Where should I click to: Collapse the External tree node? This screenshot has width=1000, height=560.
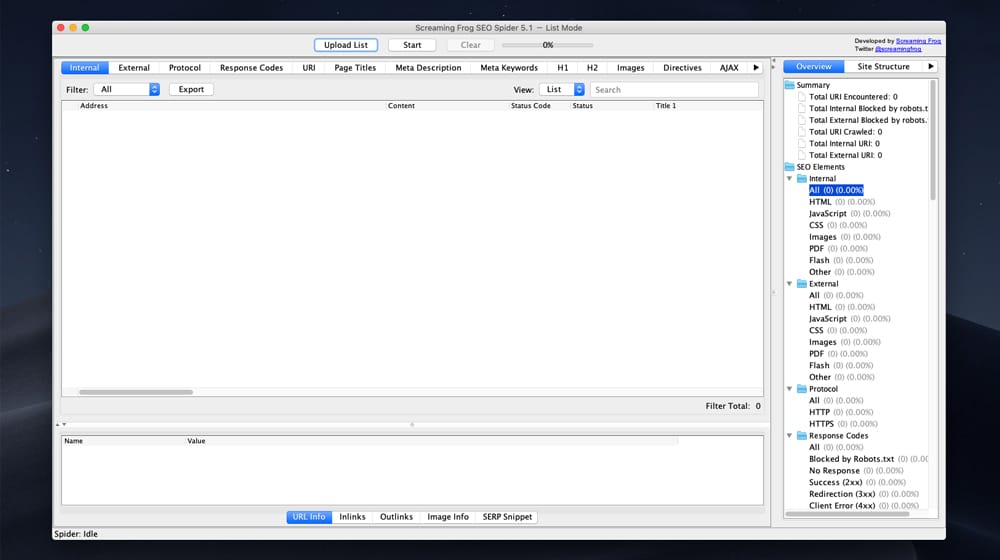(790, 284)
